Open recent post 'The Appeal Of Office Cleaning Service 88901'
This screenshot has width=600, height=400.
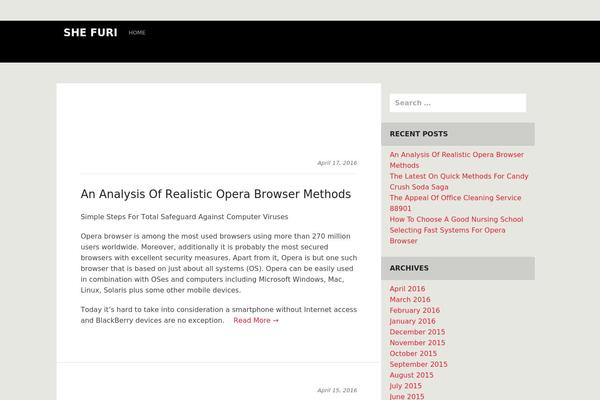pyautogui.click(x=455, y=203)
